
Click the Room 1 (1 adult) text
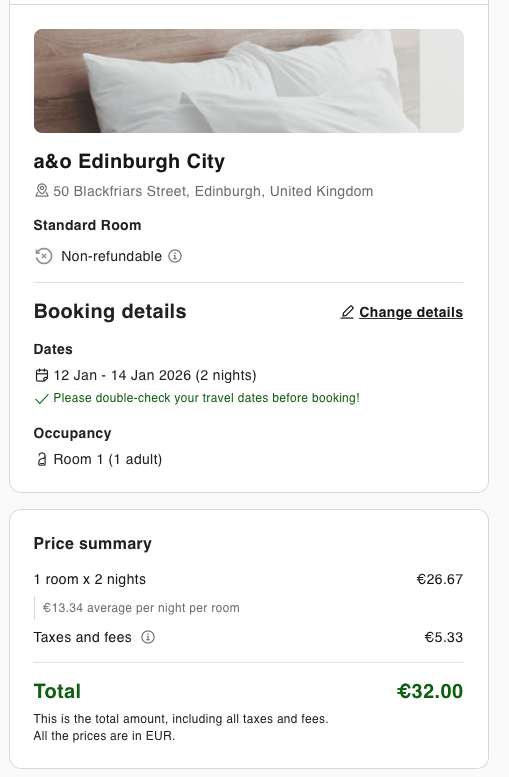click(108, 459)
